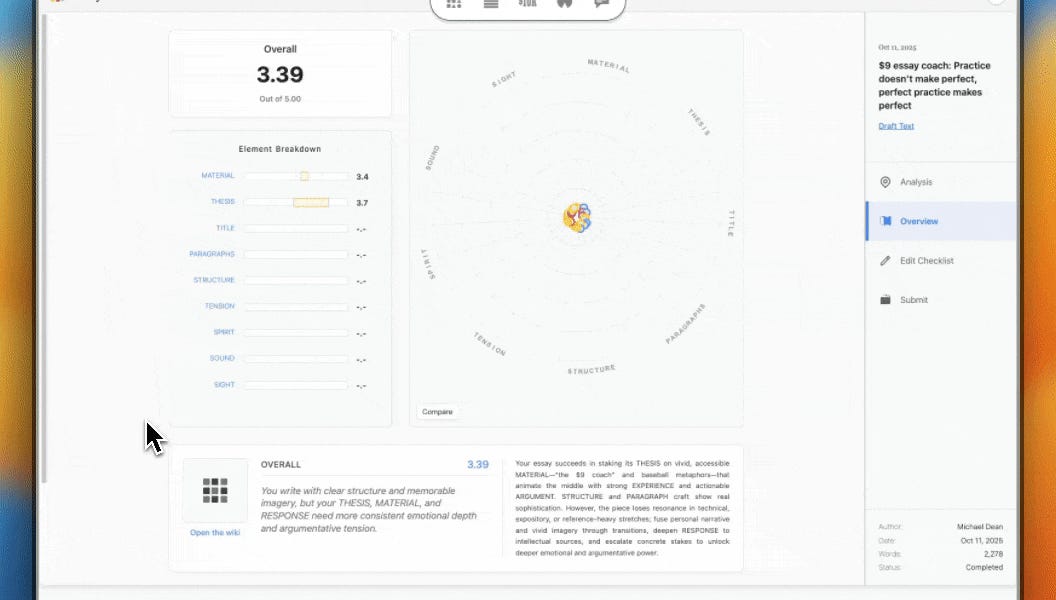Select the Overview sidebar item
This screenshot has height=600, width=1056.
(941, 221)
